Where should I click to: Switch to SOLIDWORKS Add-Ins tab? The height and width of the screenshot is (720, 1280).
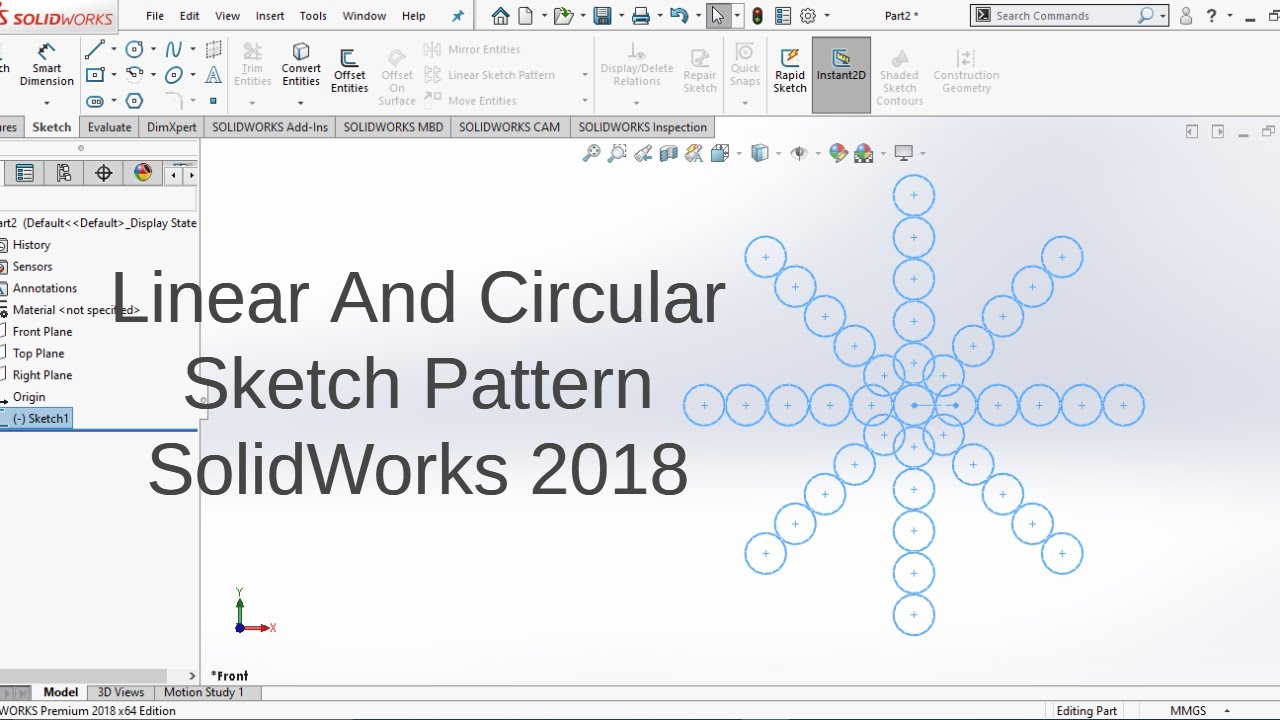point(270,127)
